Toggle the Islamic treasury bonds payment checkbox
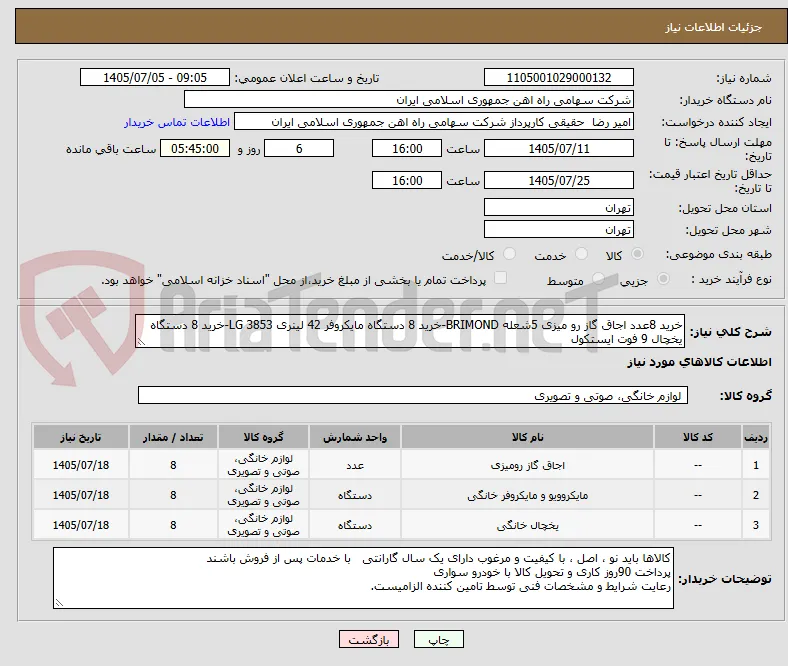 501,278
